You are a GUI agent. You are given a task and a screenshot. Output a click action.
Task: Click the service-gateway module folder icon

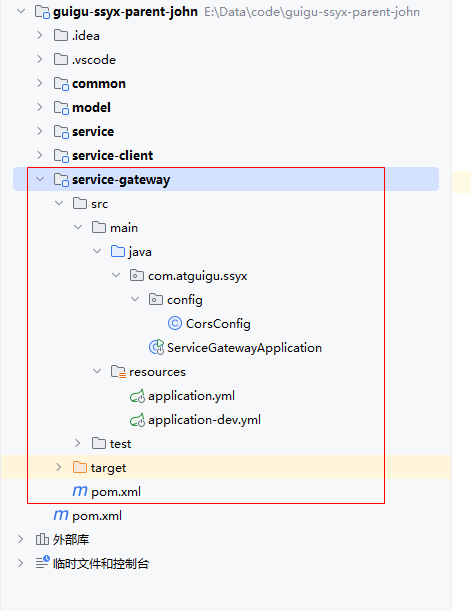[x=61, y=180]
